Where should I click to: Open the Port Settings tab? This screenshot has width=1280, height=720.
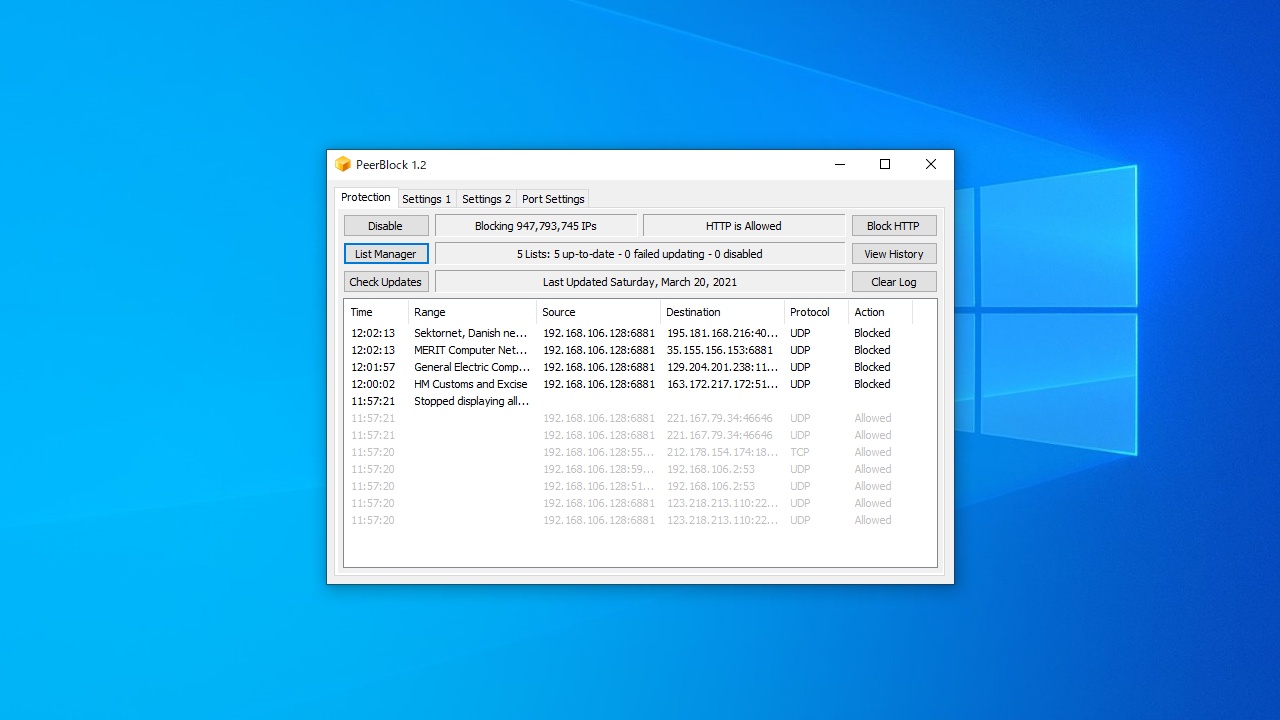[553, 199]
